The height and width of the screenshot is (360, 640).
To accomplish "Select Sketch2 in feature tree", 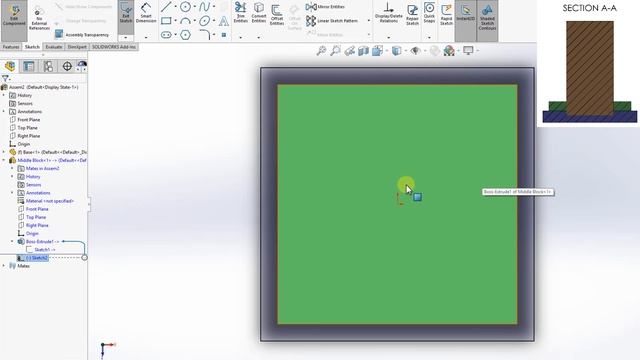I will [37, 258].
